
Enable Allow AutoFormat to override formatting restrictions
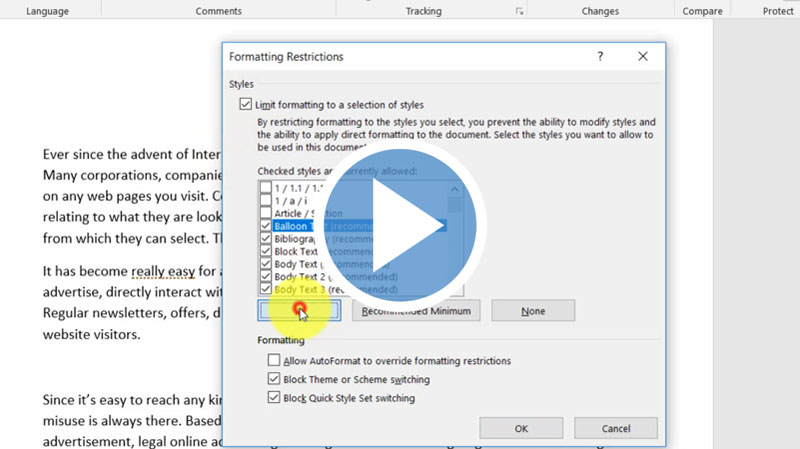(274, 361)
